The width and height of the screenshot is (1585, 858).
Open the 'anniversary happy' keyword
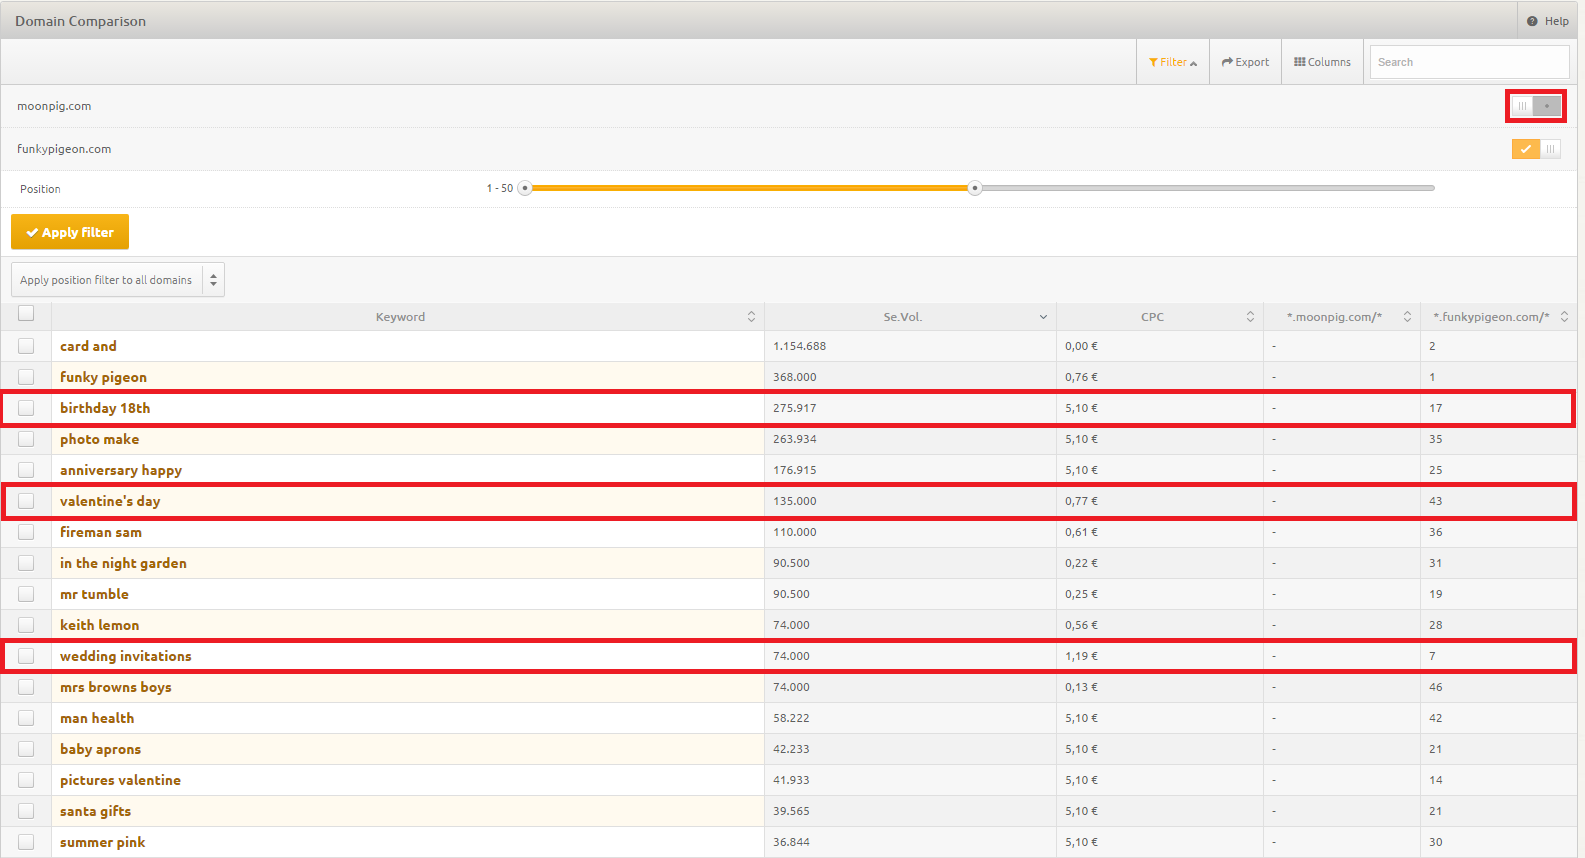pyautogui.click(x=121, y=470)
